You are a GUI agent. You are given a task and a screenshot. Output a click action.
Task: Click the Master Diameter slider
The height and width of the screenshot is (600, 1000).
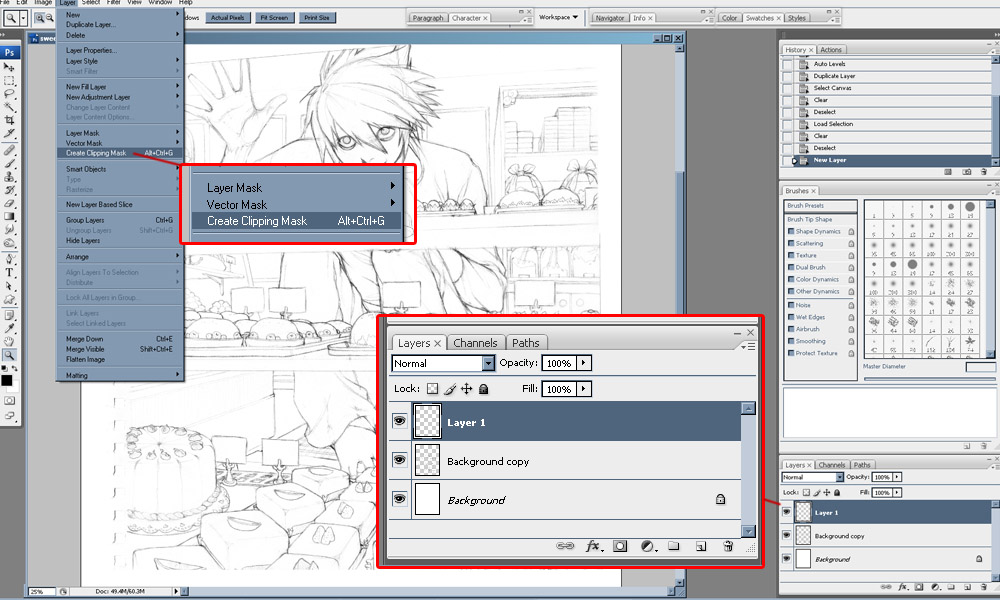point(929,378)
